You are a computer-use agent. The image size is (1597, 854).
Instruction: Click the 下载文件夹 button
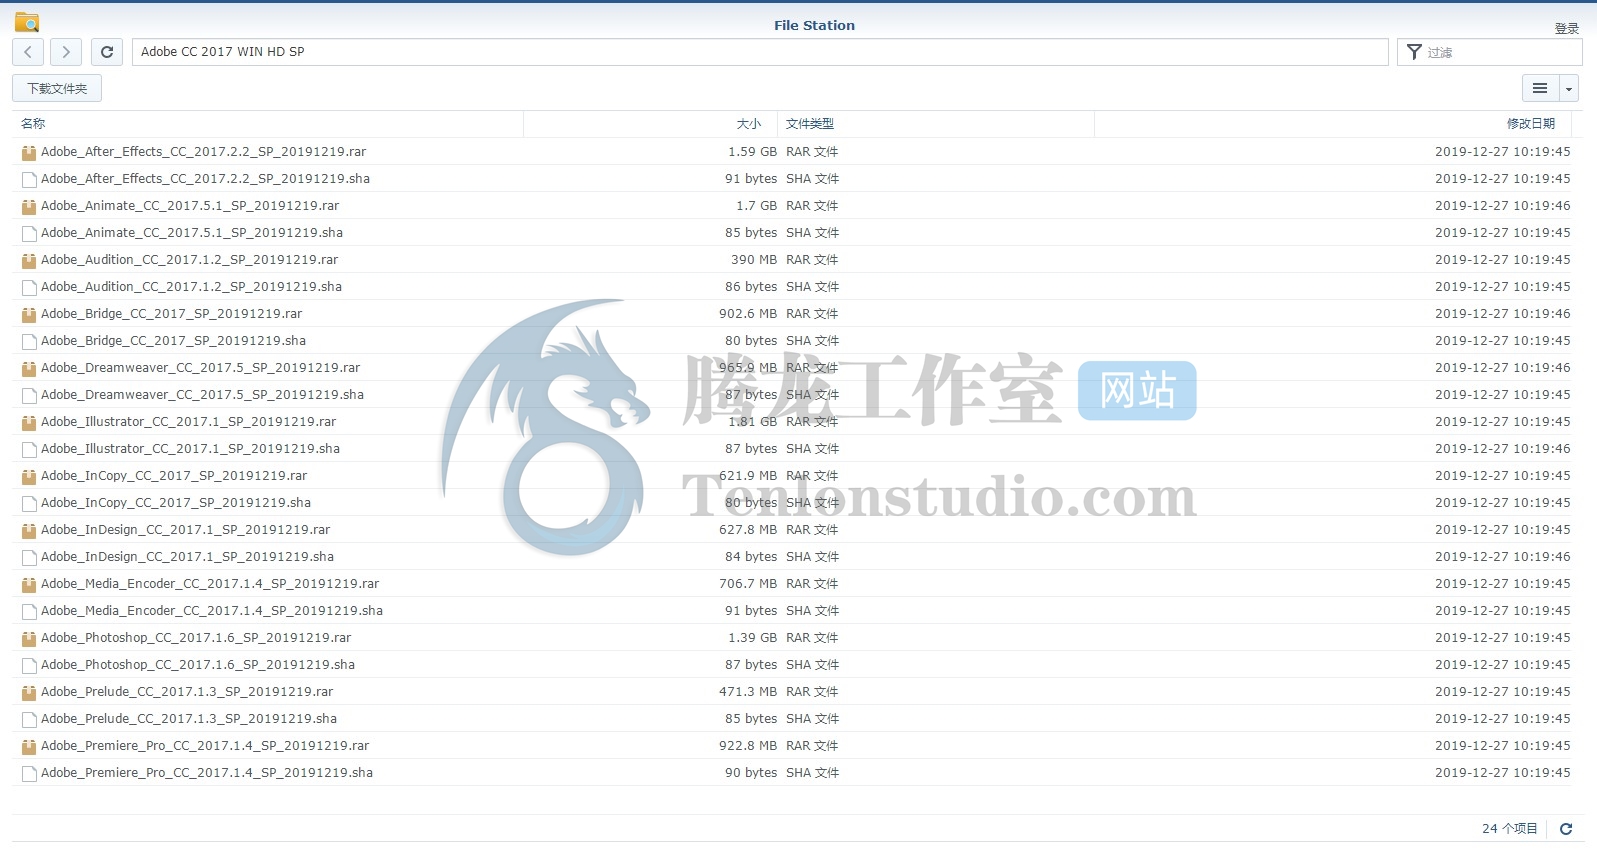(57, 88)
